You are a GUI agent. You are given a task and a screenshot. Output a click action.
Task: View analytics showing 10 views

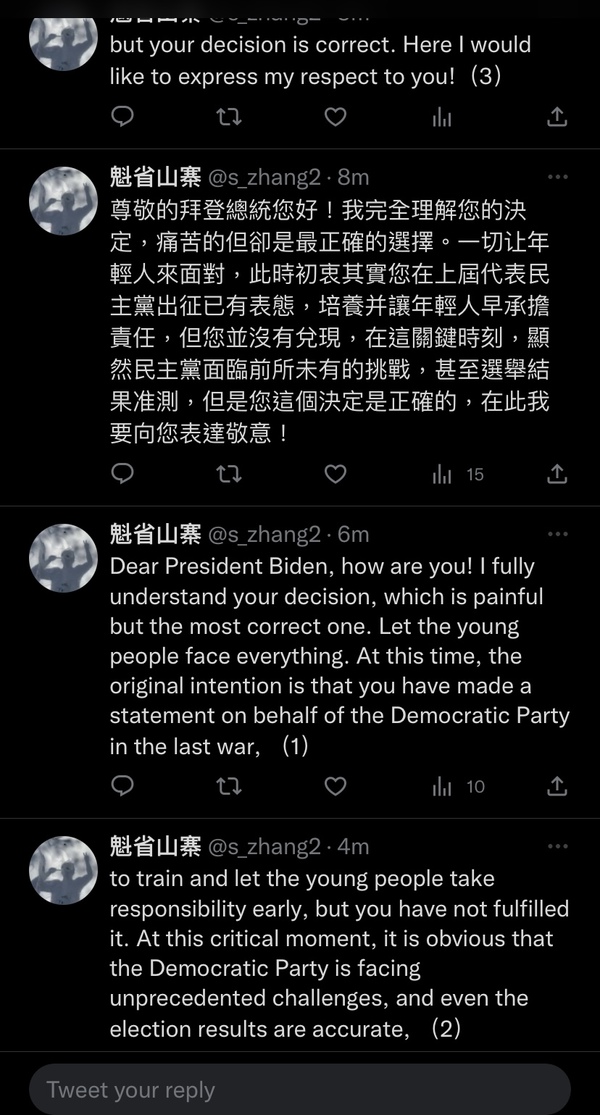(457, 786)
